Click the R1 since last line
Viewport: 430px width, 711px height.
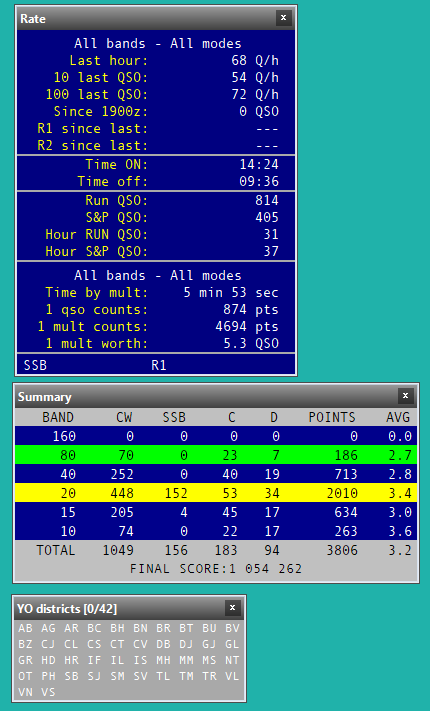(156, 129)
